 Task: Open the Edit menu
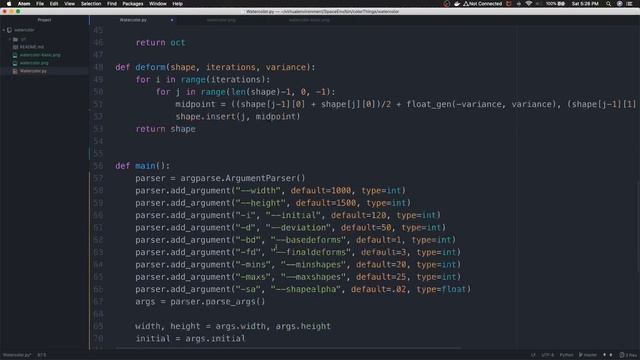(54, 4)
